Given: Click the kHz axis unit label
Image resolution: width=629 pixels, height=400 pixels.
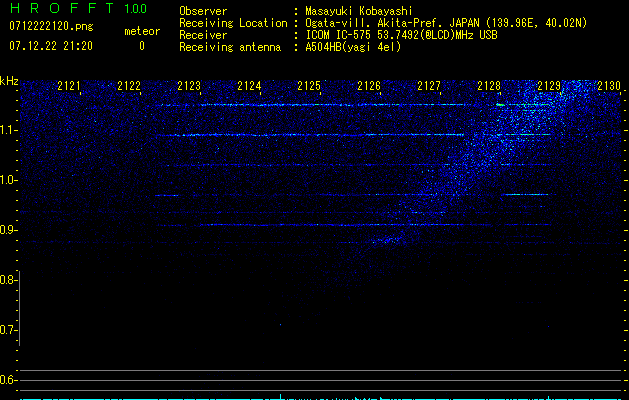Looking at the screenshot, I should tap(9, 81).
